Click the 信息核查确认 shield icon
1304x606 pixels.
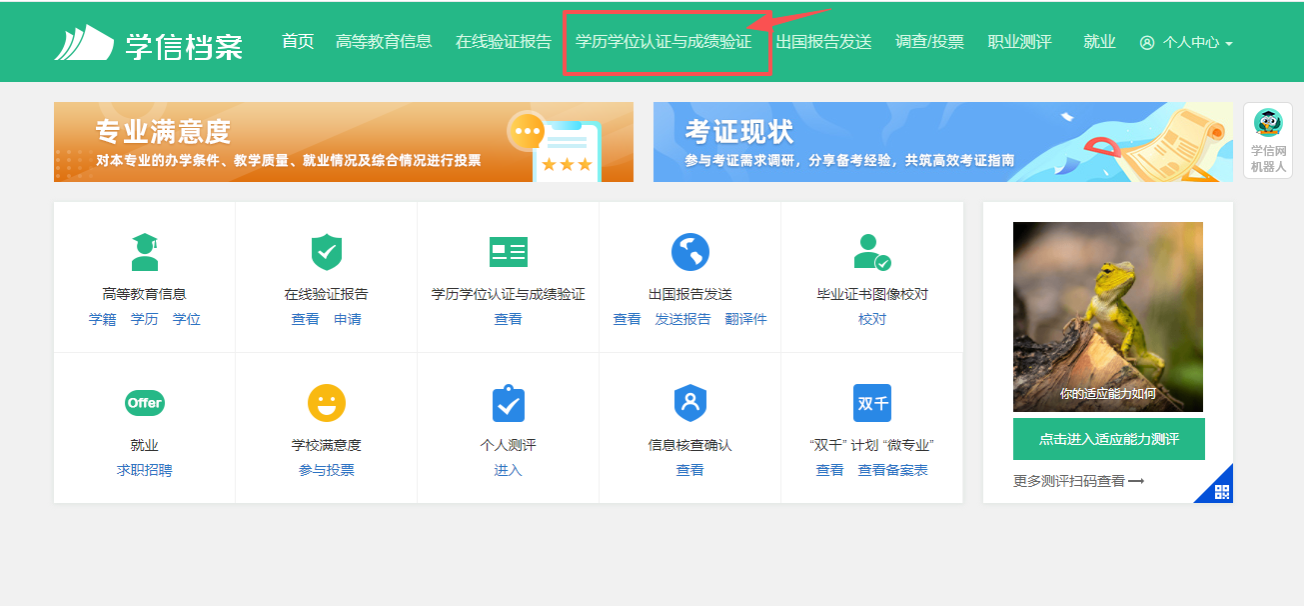click(690, 403)
